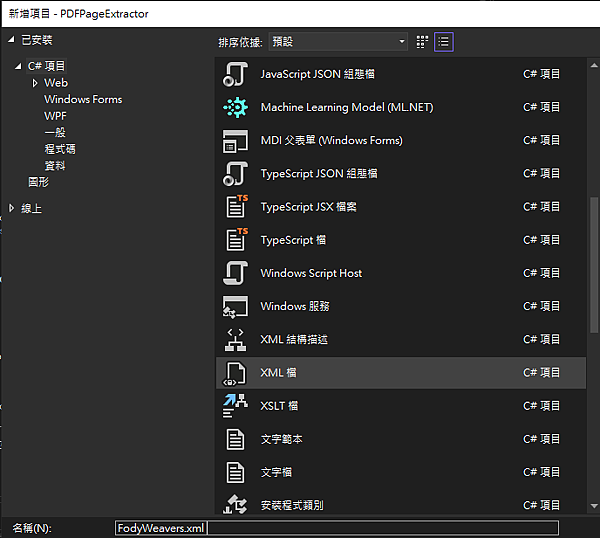Select the 資料 category

55,166
